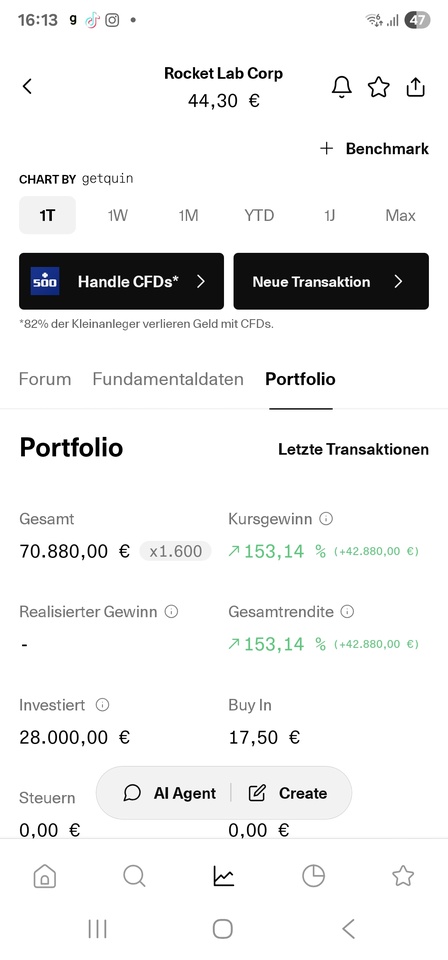Viewport: 448px width, 960px height.
Task: Open the AI Agent chat button
Action: coord(170,793)
